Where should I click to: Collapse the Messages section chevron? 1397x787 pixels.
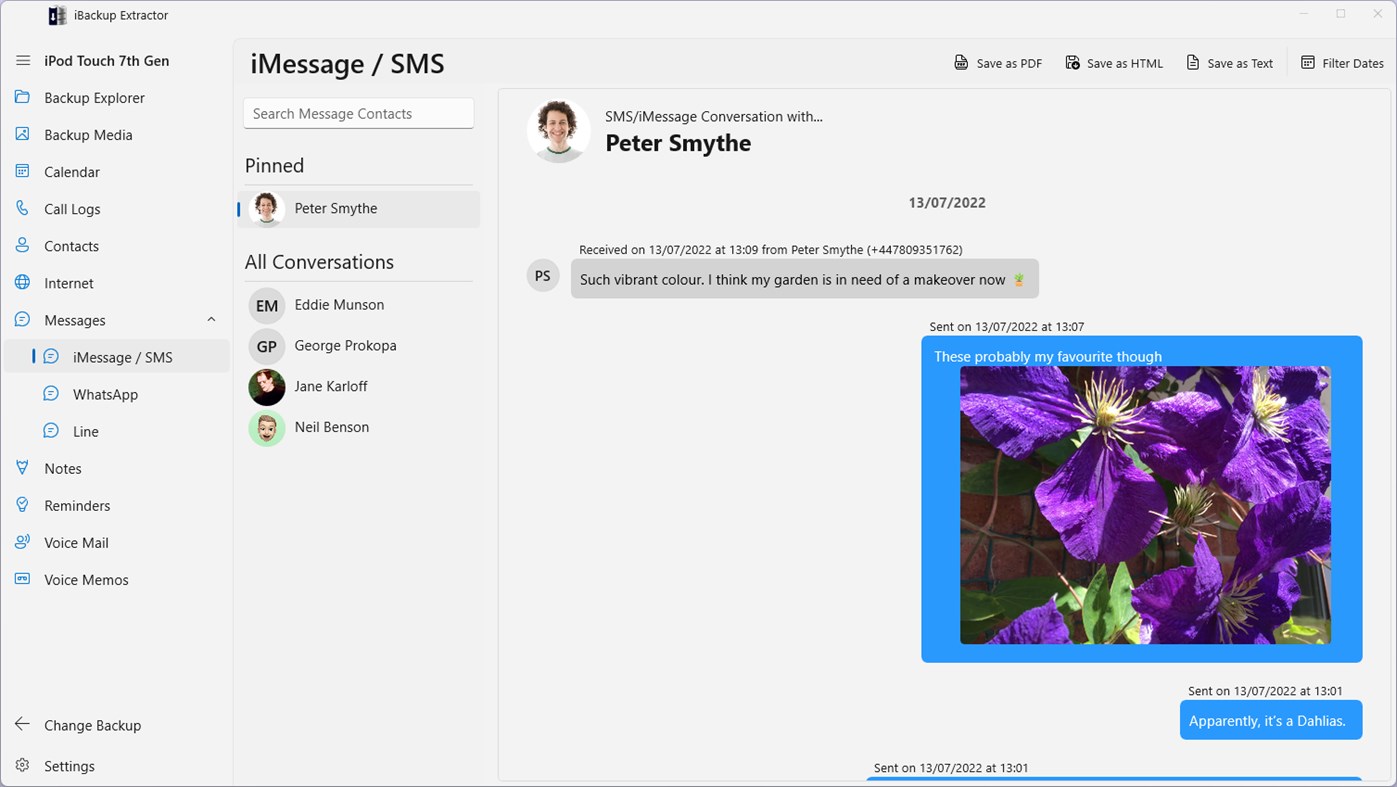point(211,319)
